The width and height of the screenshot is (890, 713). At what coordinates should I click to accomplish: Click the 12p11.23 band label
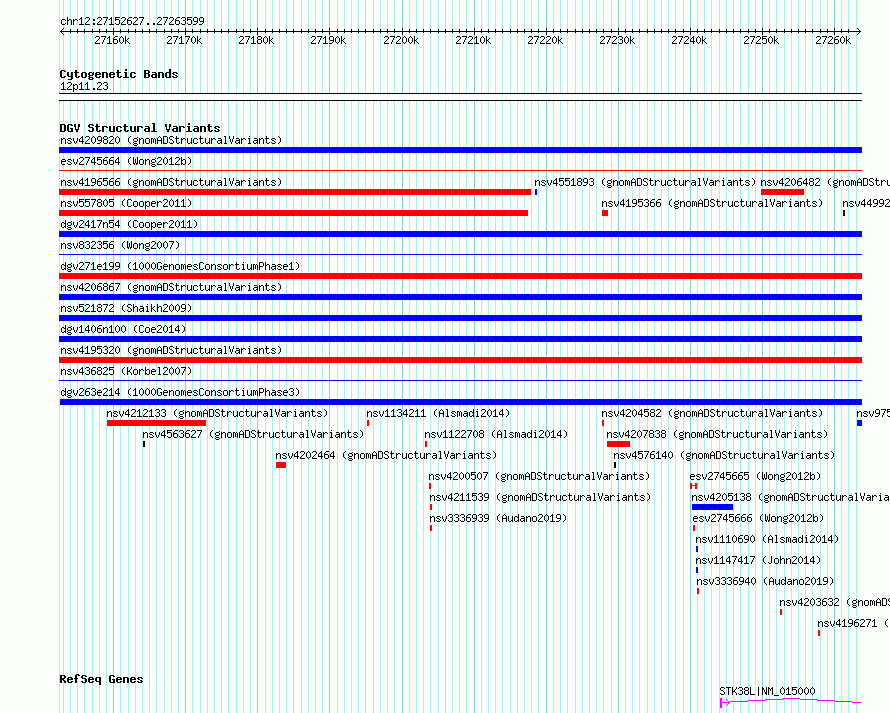[84, 86]
